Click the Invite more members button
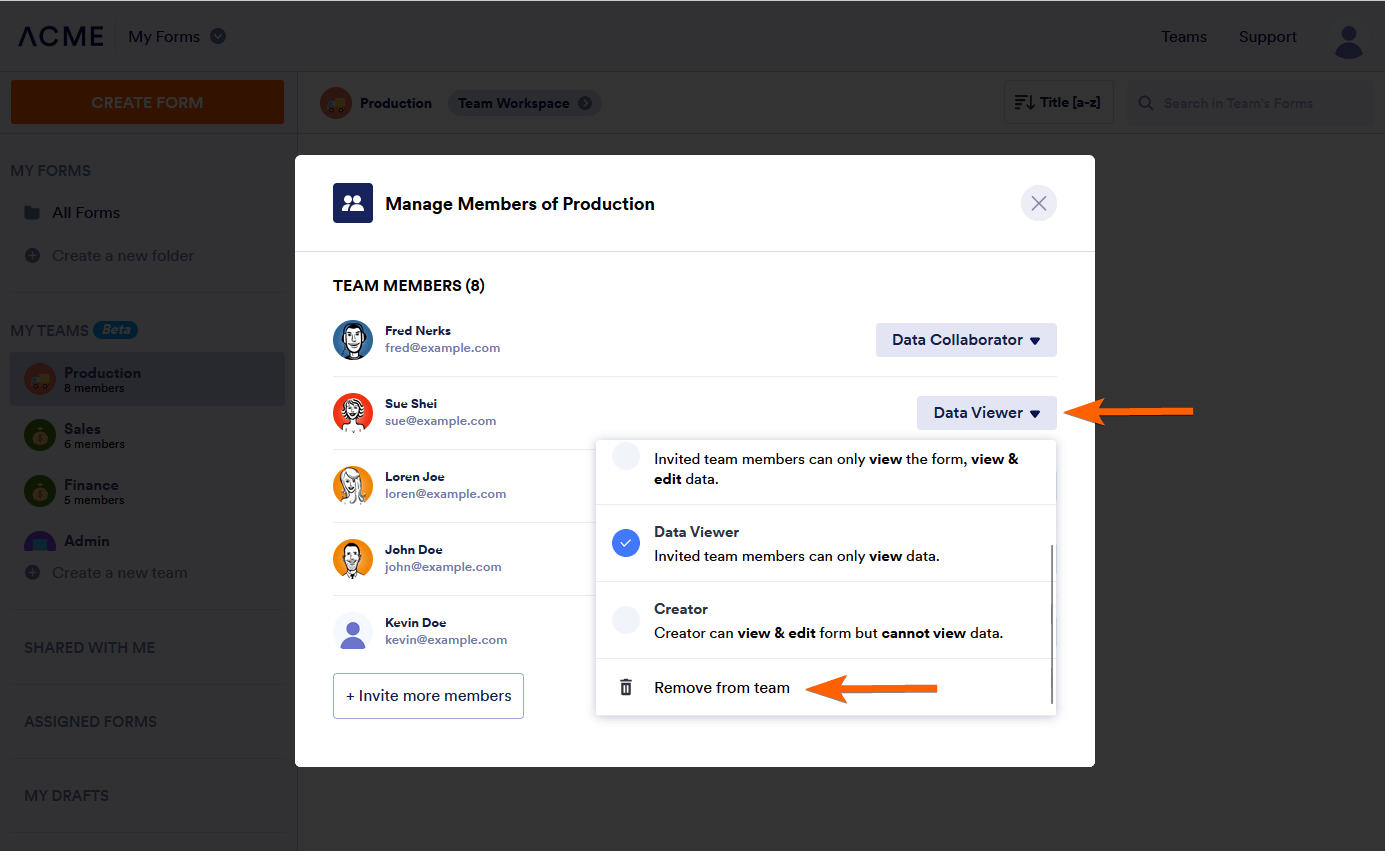The image size is (1385, 851). click(428, 696)
